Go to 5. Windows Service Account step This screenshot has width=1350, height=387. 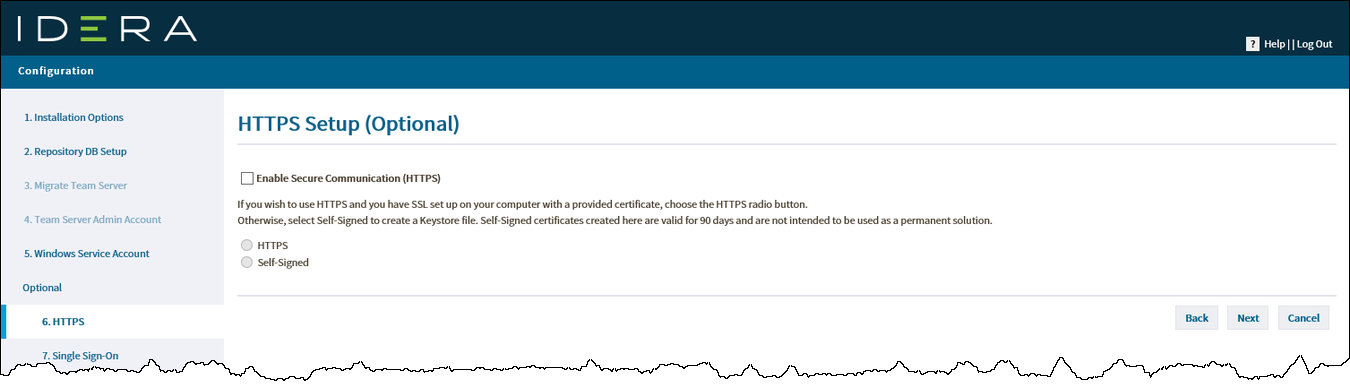pos(86,253)
